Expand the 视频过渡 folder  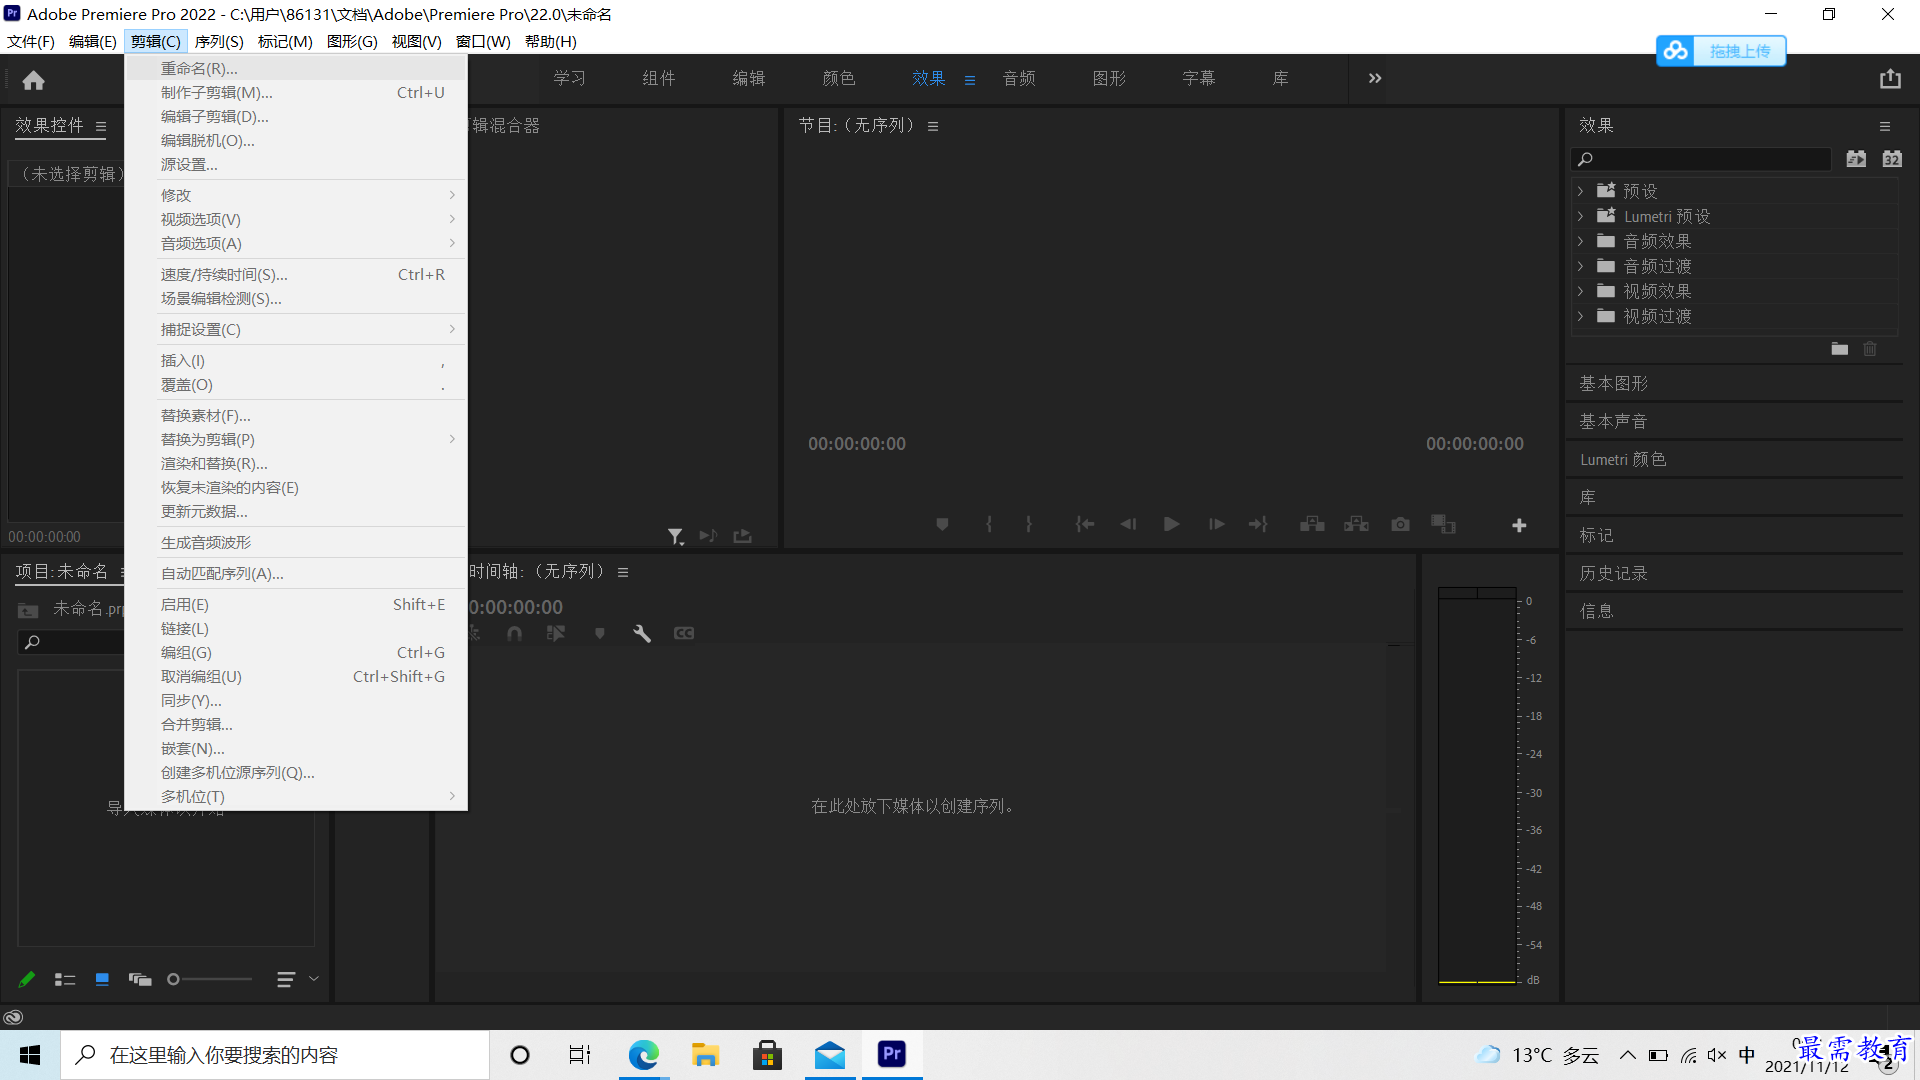coord(1580,316)
